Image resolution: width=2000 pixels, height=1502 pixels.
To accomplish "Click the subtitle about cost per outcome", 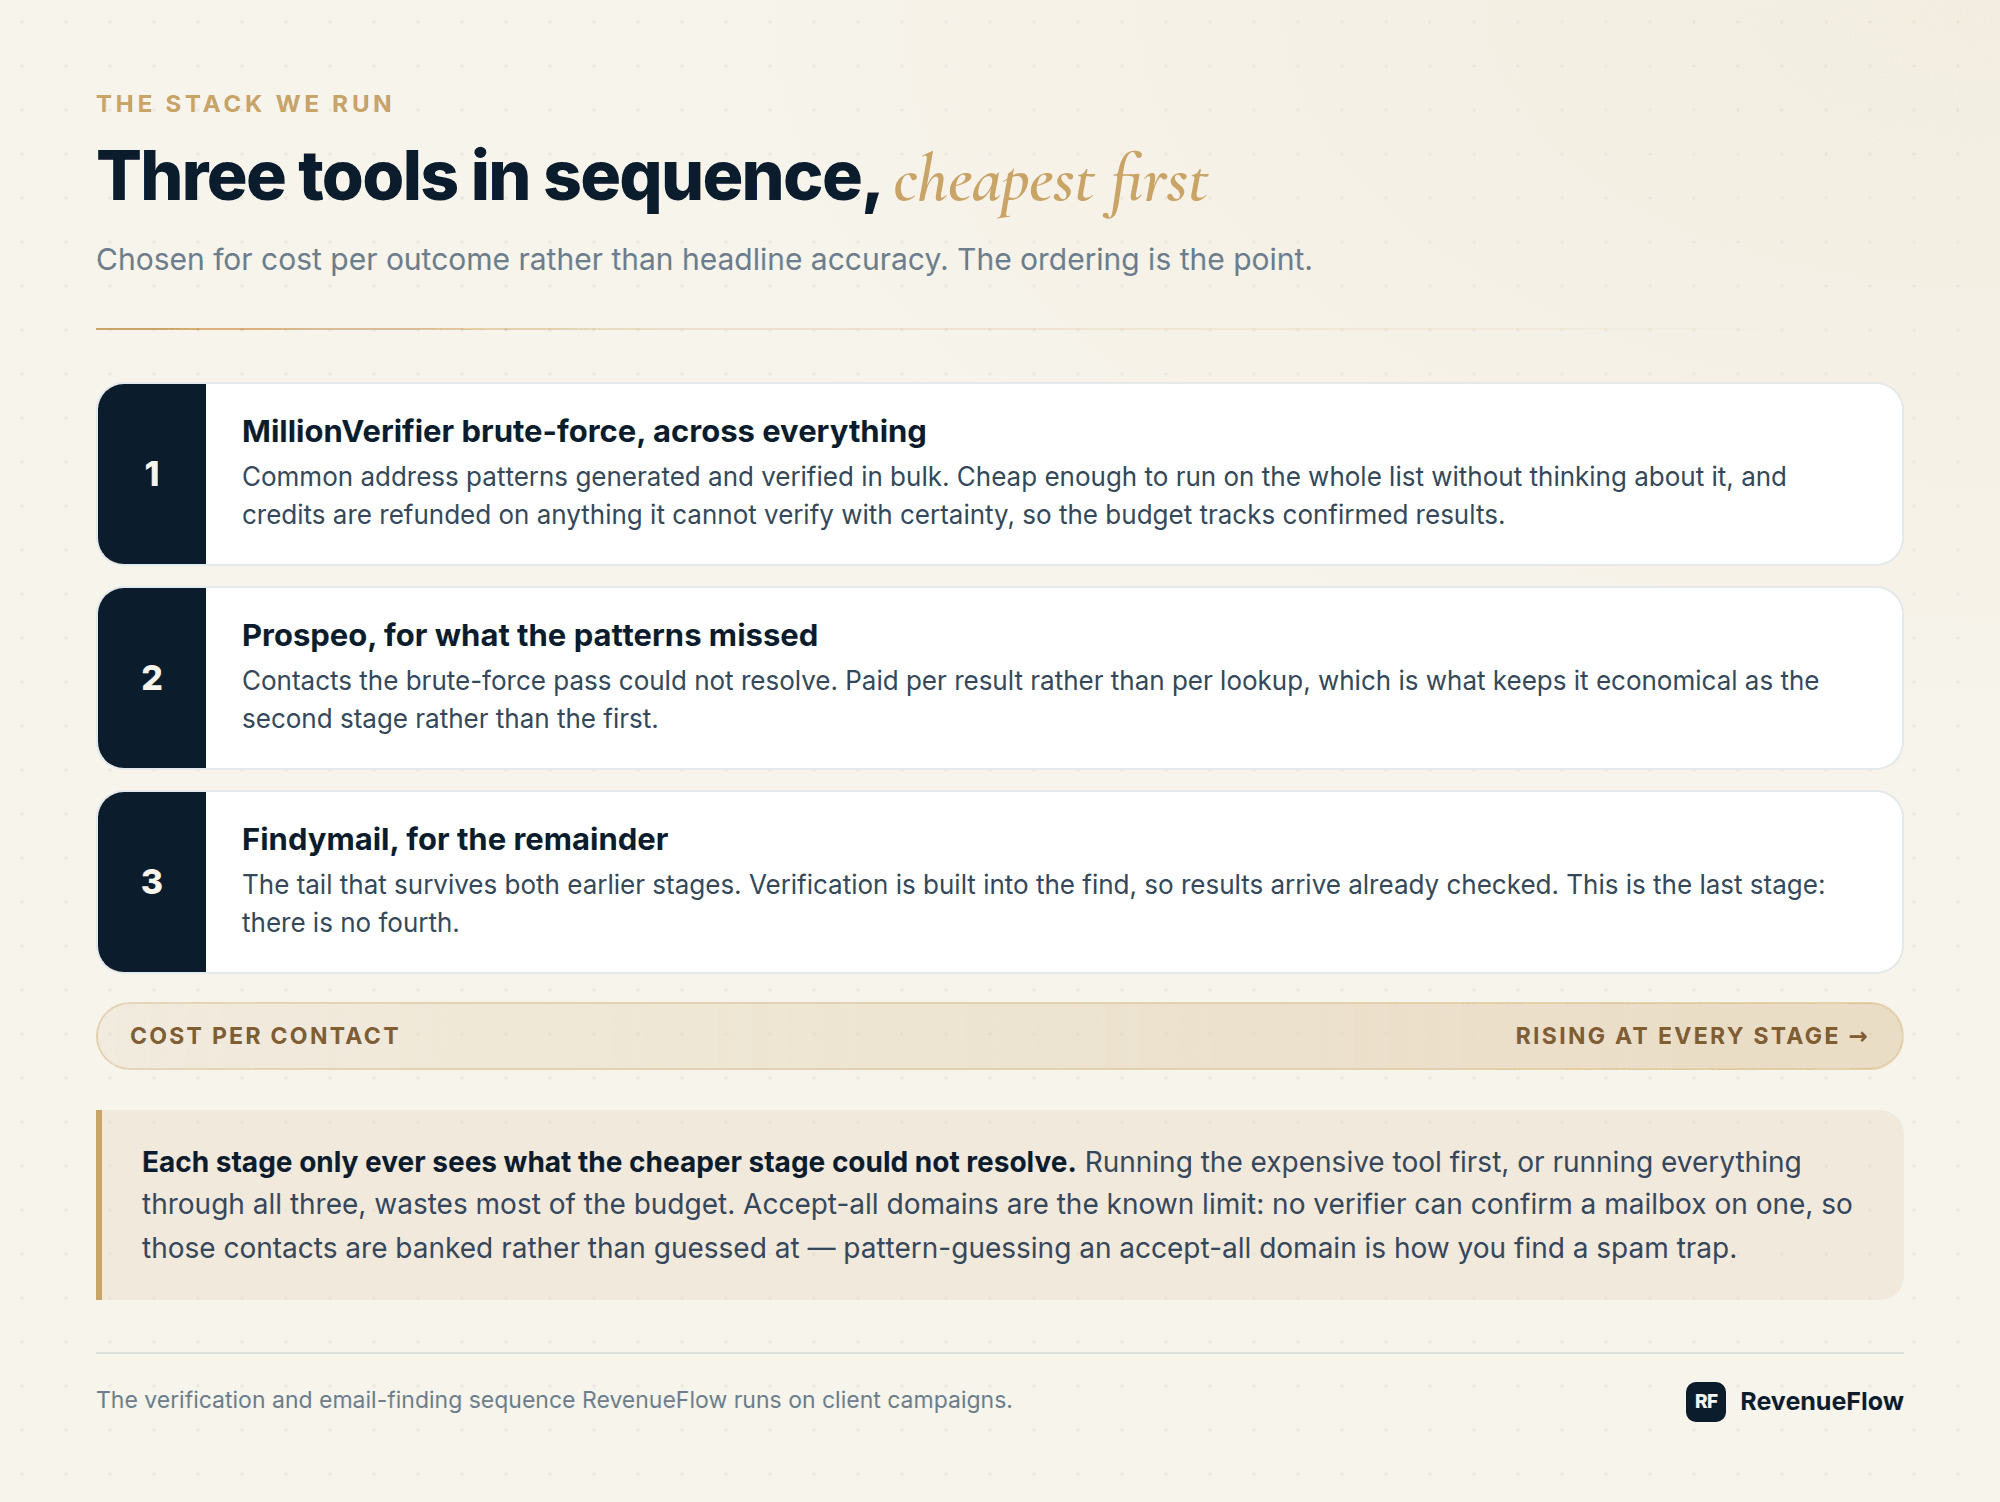I will pos(704,259).
